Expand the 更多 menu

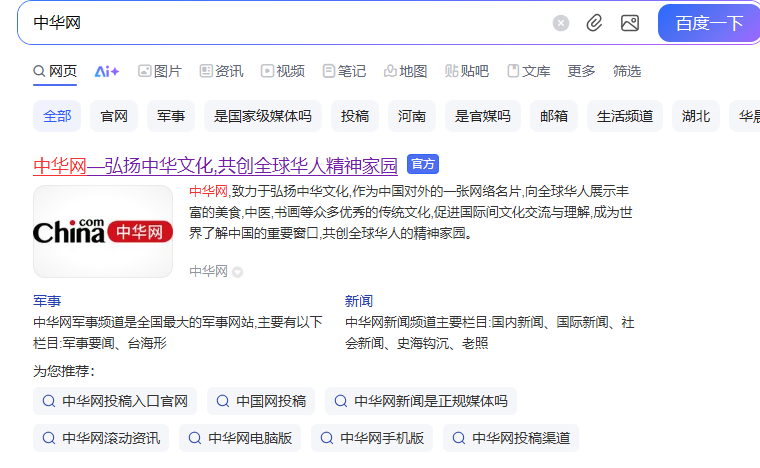pos(581,71)
